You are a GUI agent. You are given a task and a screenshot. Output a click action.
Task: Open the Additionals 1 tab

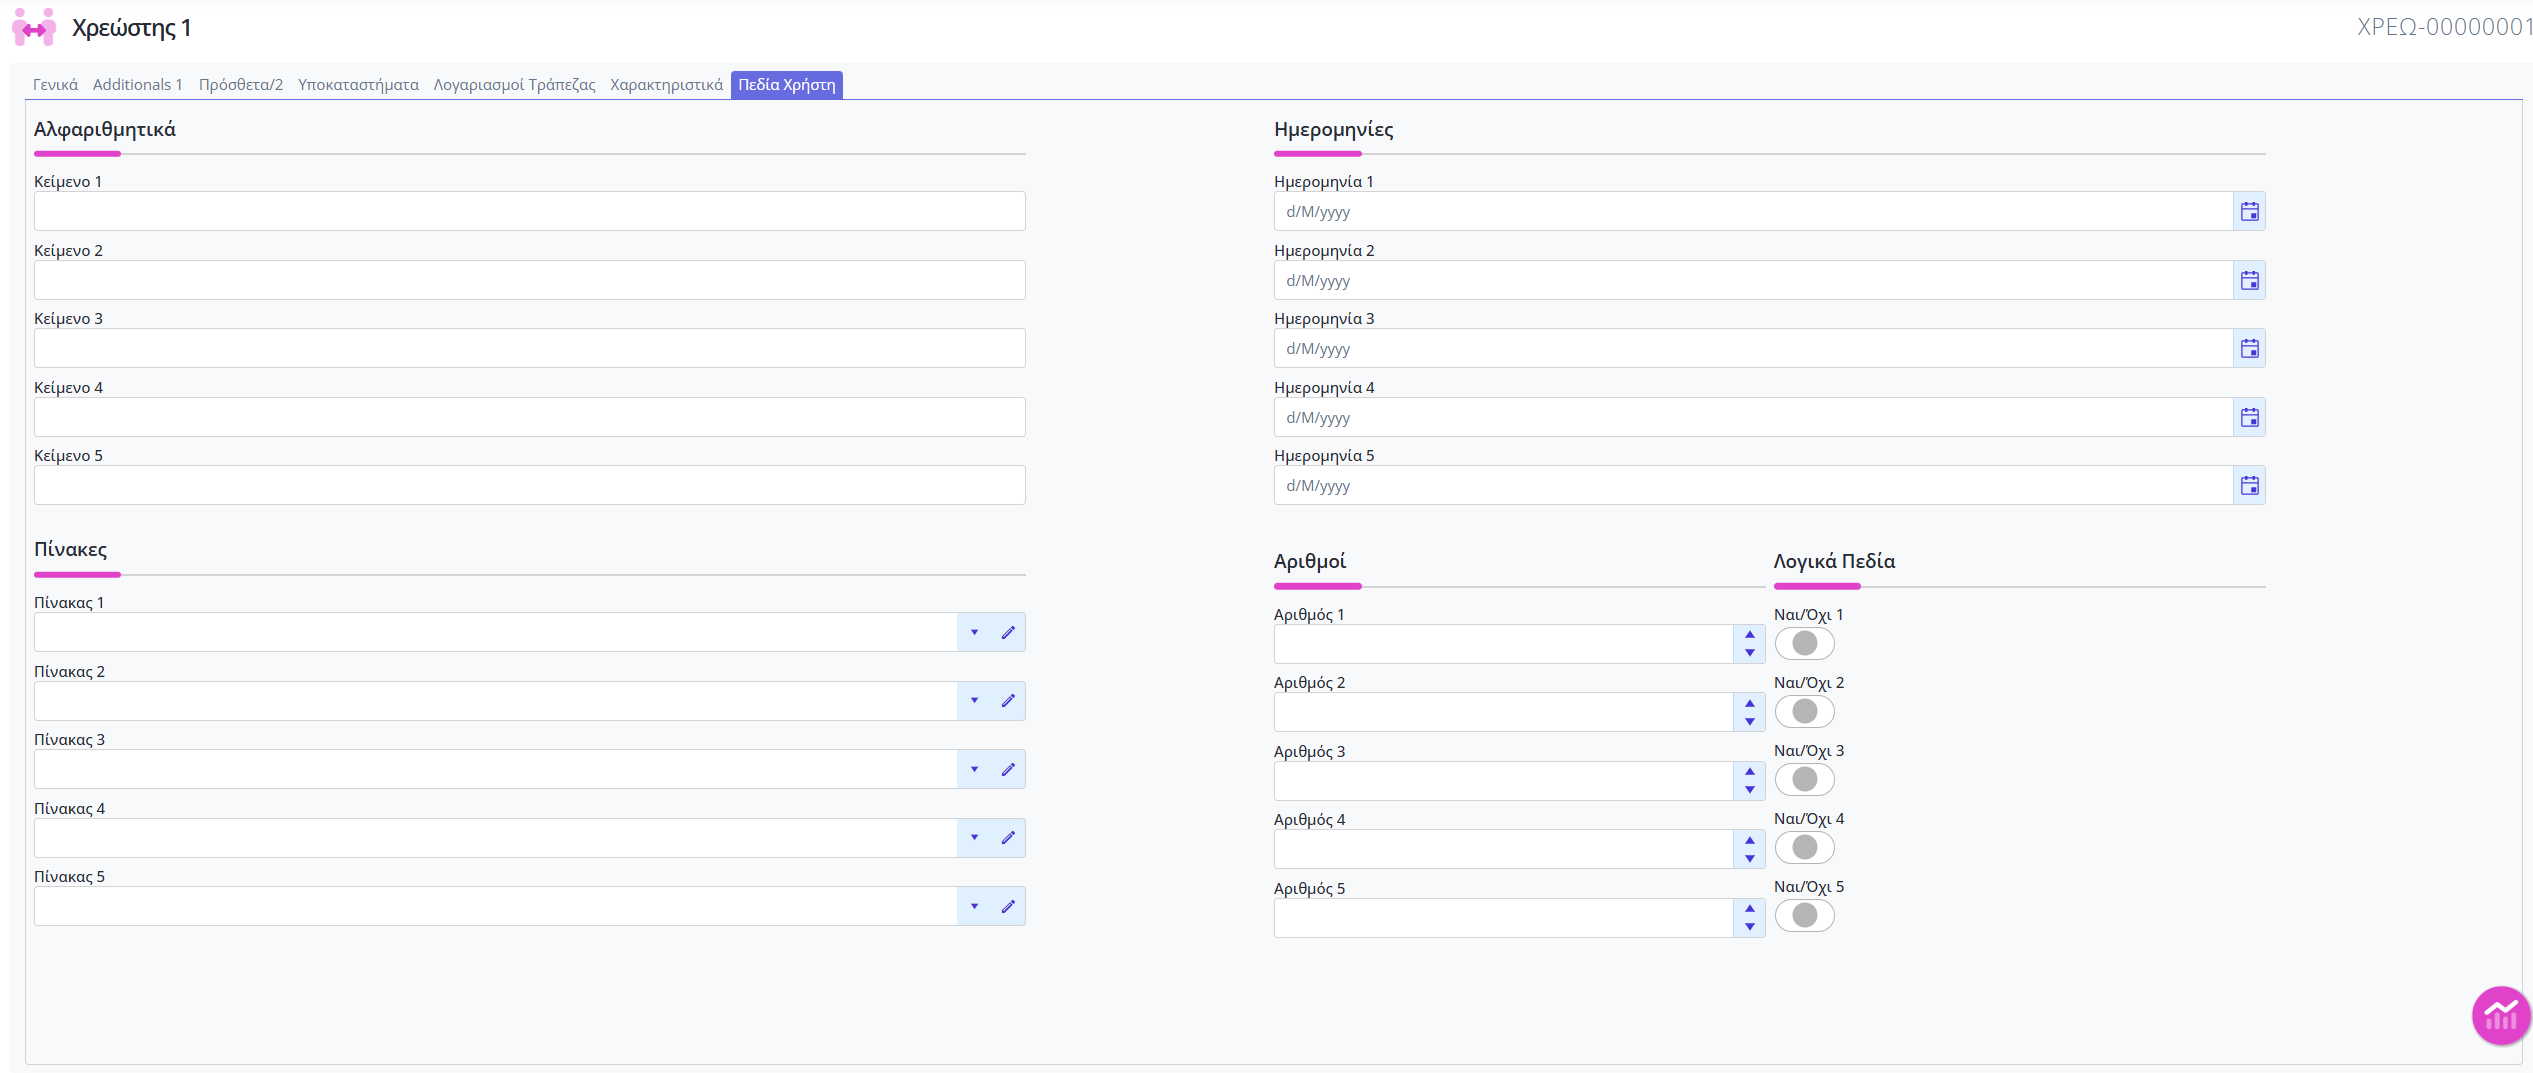(x=138, y=85)
